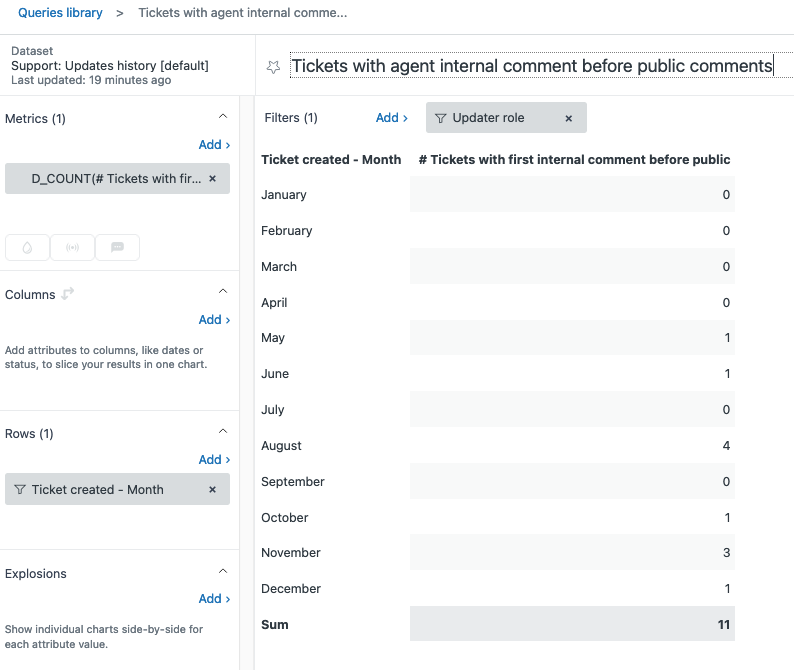The image size is (794, 670).
Task: Click the query title text field
Action: tap(532, 66)
